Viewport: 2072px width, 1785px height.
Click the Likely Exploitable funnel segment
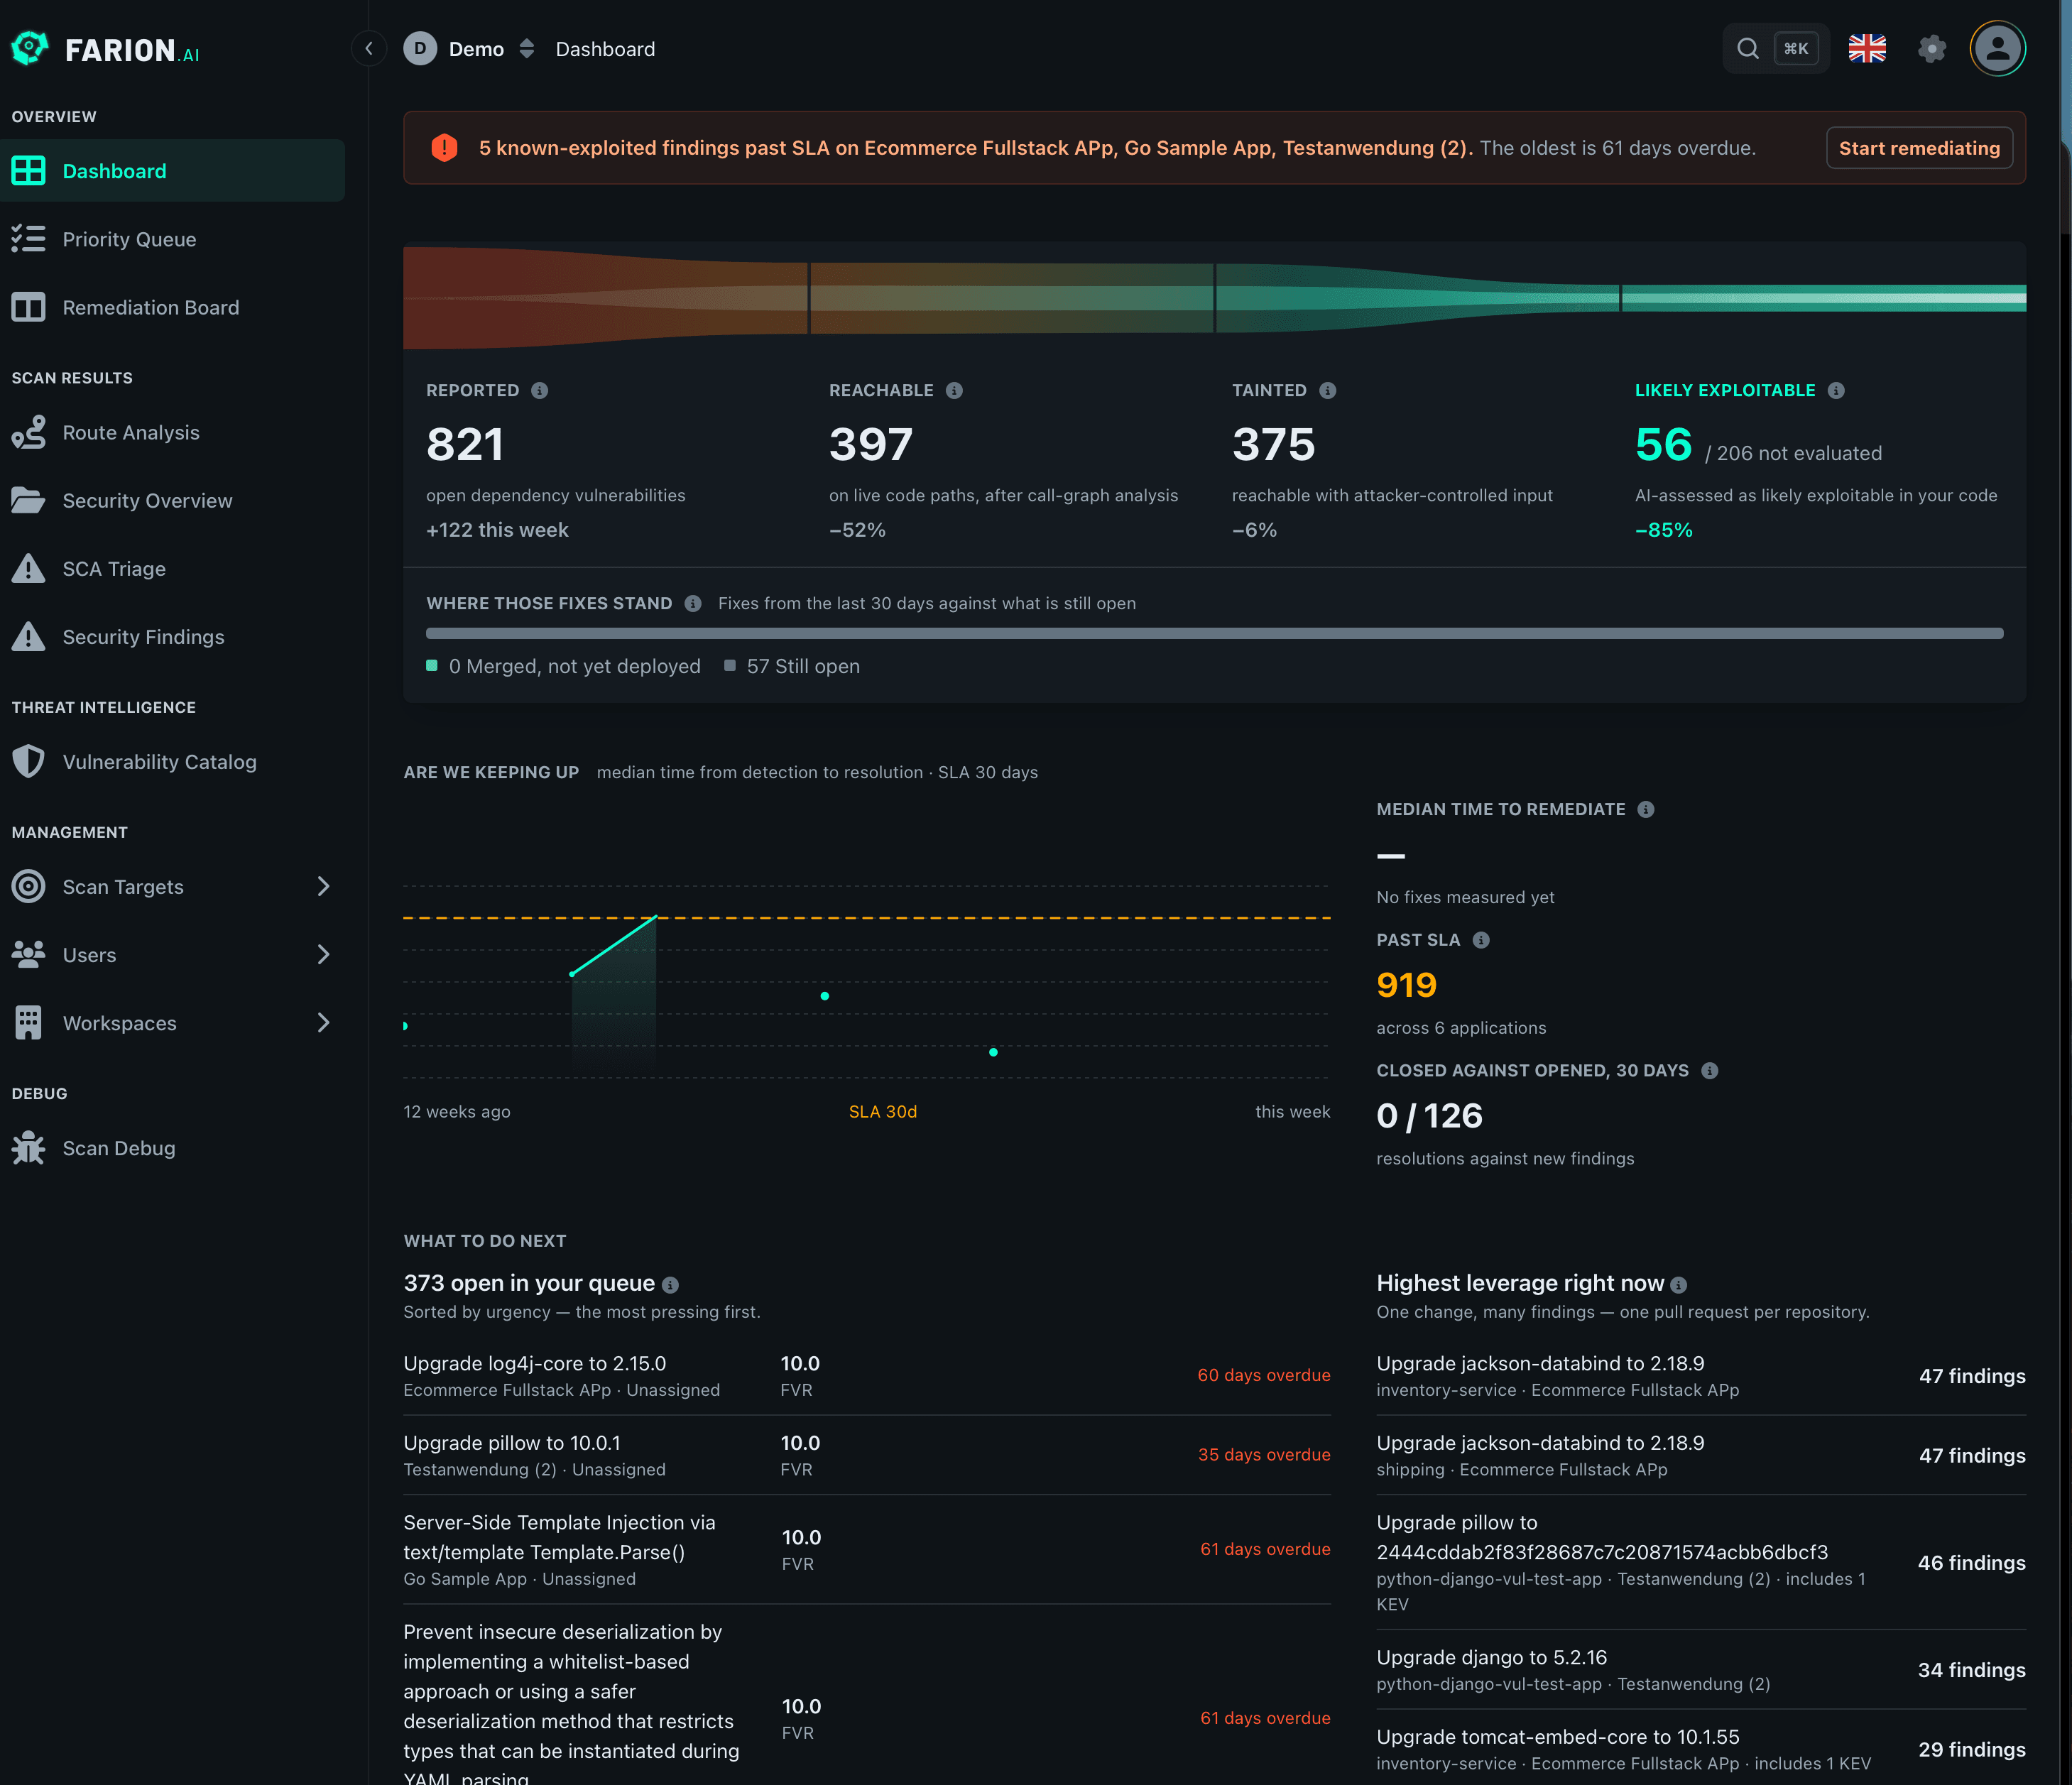[x=1824, y=297]
